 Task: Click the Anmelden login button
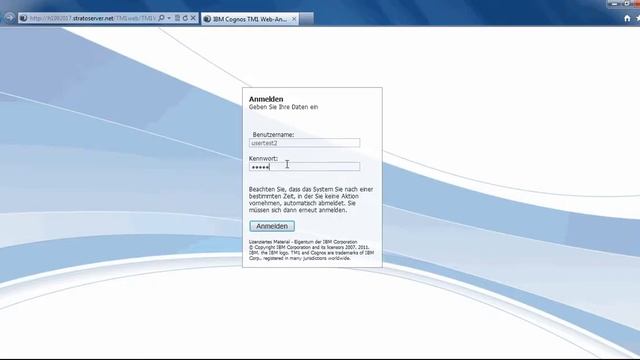pyautogui.click(x=272, y=226)
